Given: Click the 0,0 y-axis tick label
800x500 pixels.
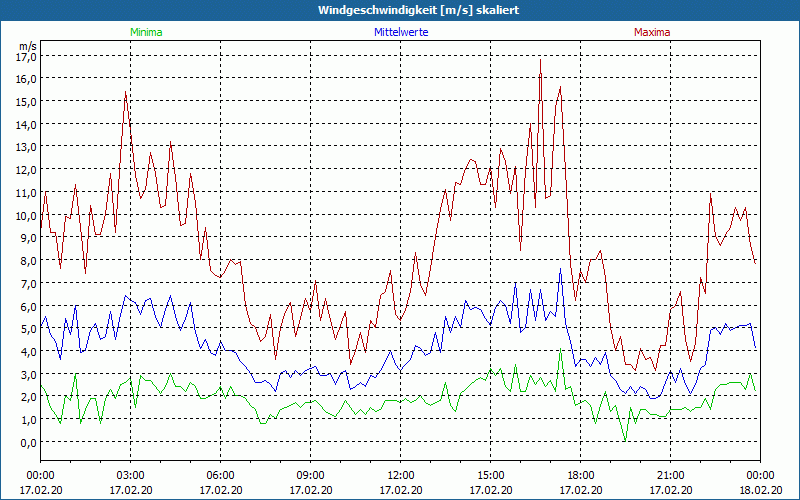Looking at the screenshot, I should tap(27, 442).
